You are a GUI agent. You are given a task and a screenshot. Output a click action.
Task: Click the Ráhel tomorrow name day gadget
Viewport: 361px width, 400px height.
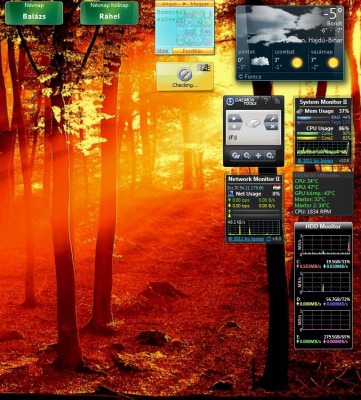[x=109, y=13]
